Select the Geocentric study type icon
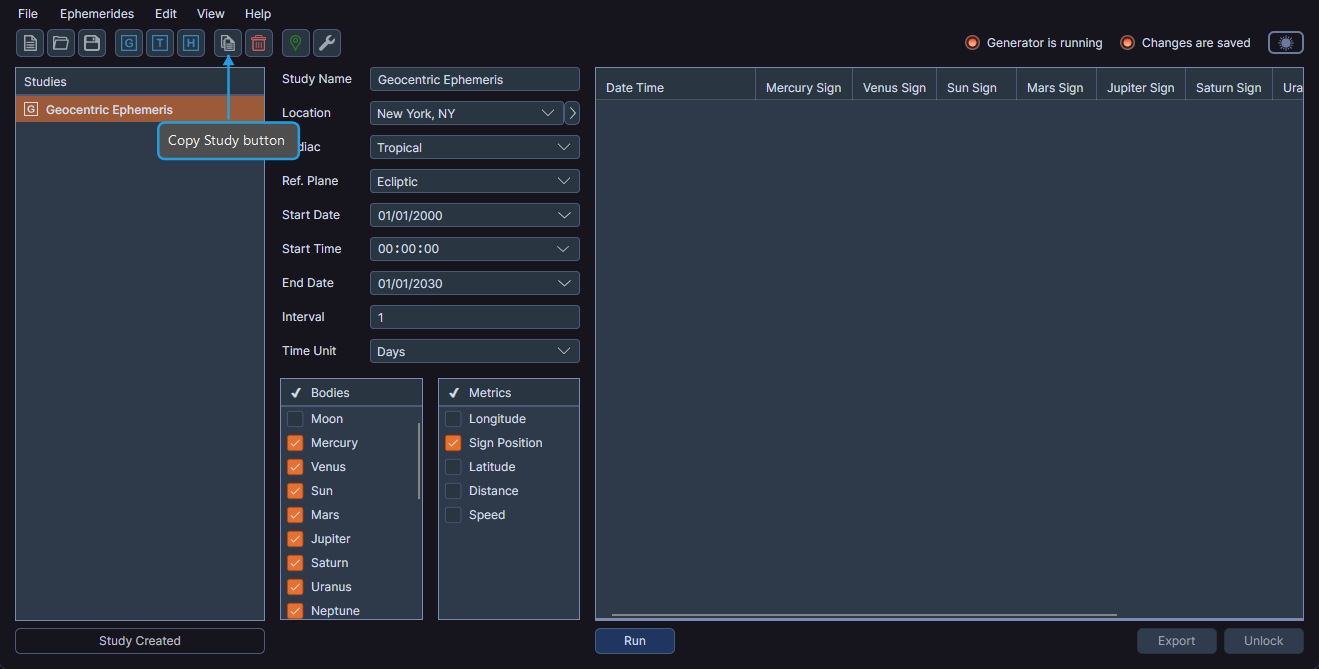 [x=128, y=43]
